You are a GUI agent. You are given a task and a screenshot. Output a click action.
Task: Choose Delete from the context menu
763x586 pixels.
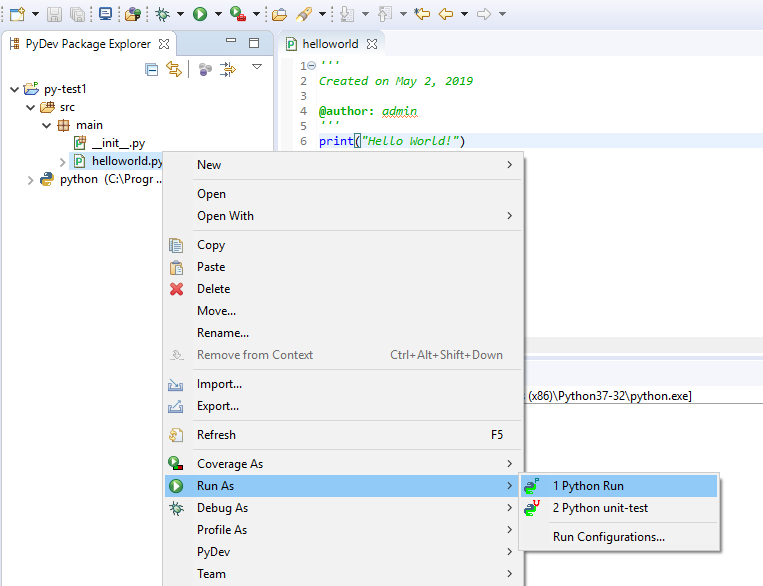tap(344, 289)
